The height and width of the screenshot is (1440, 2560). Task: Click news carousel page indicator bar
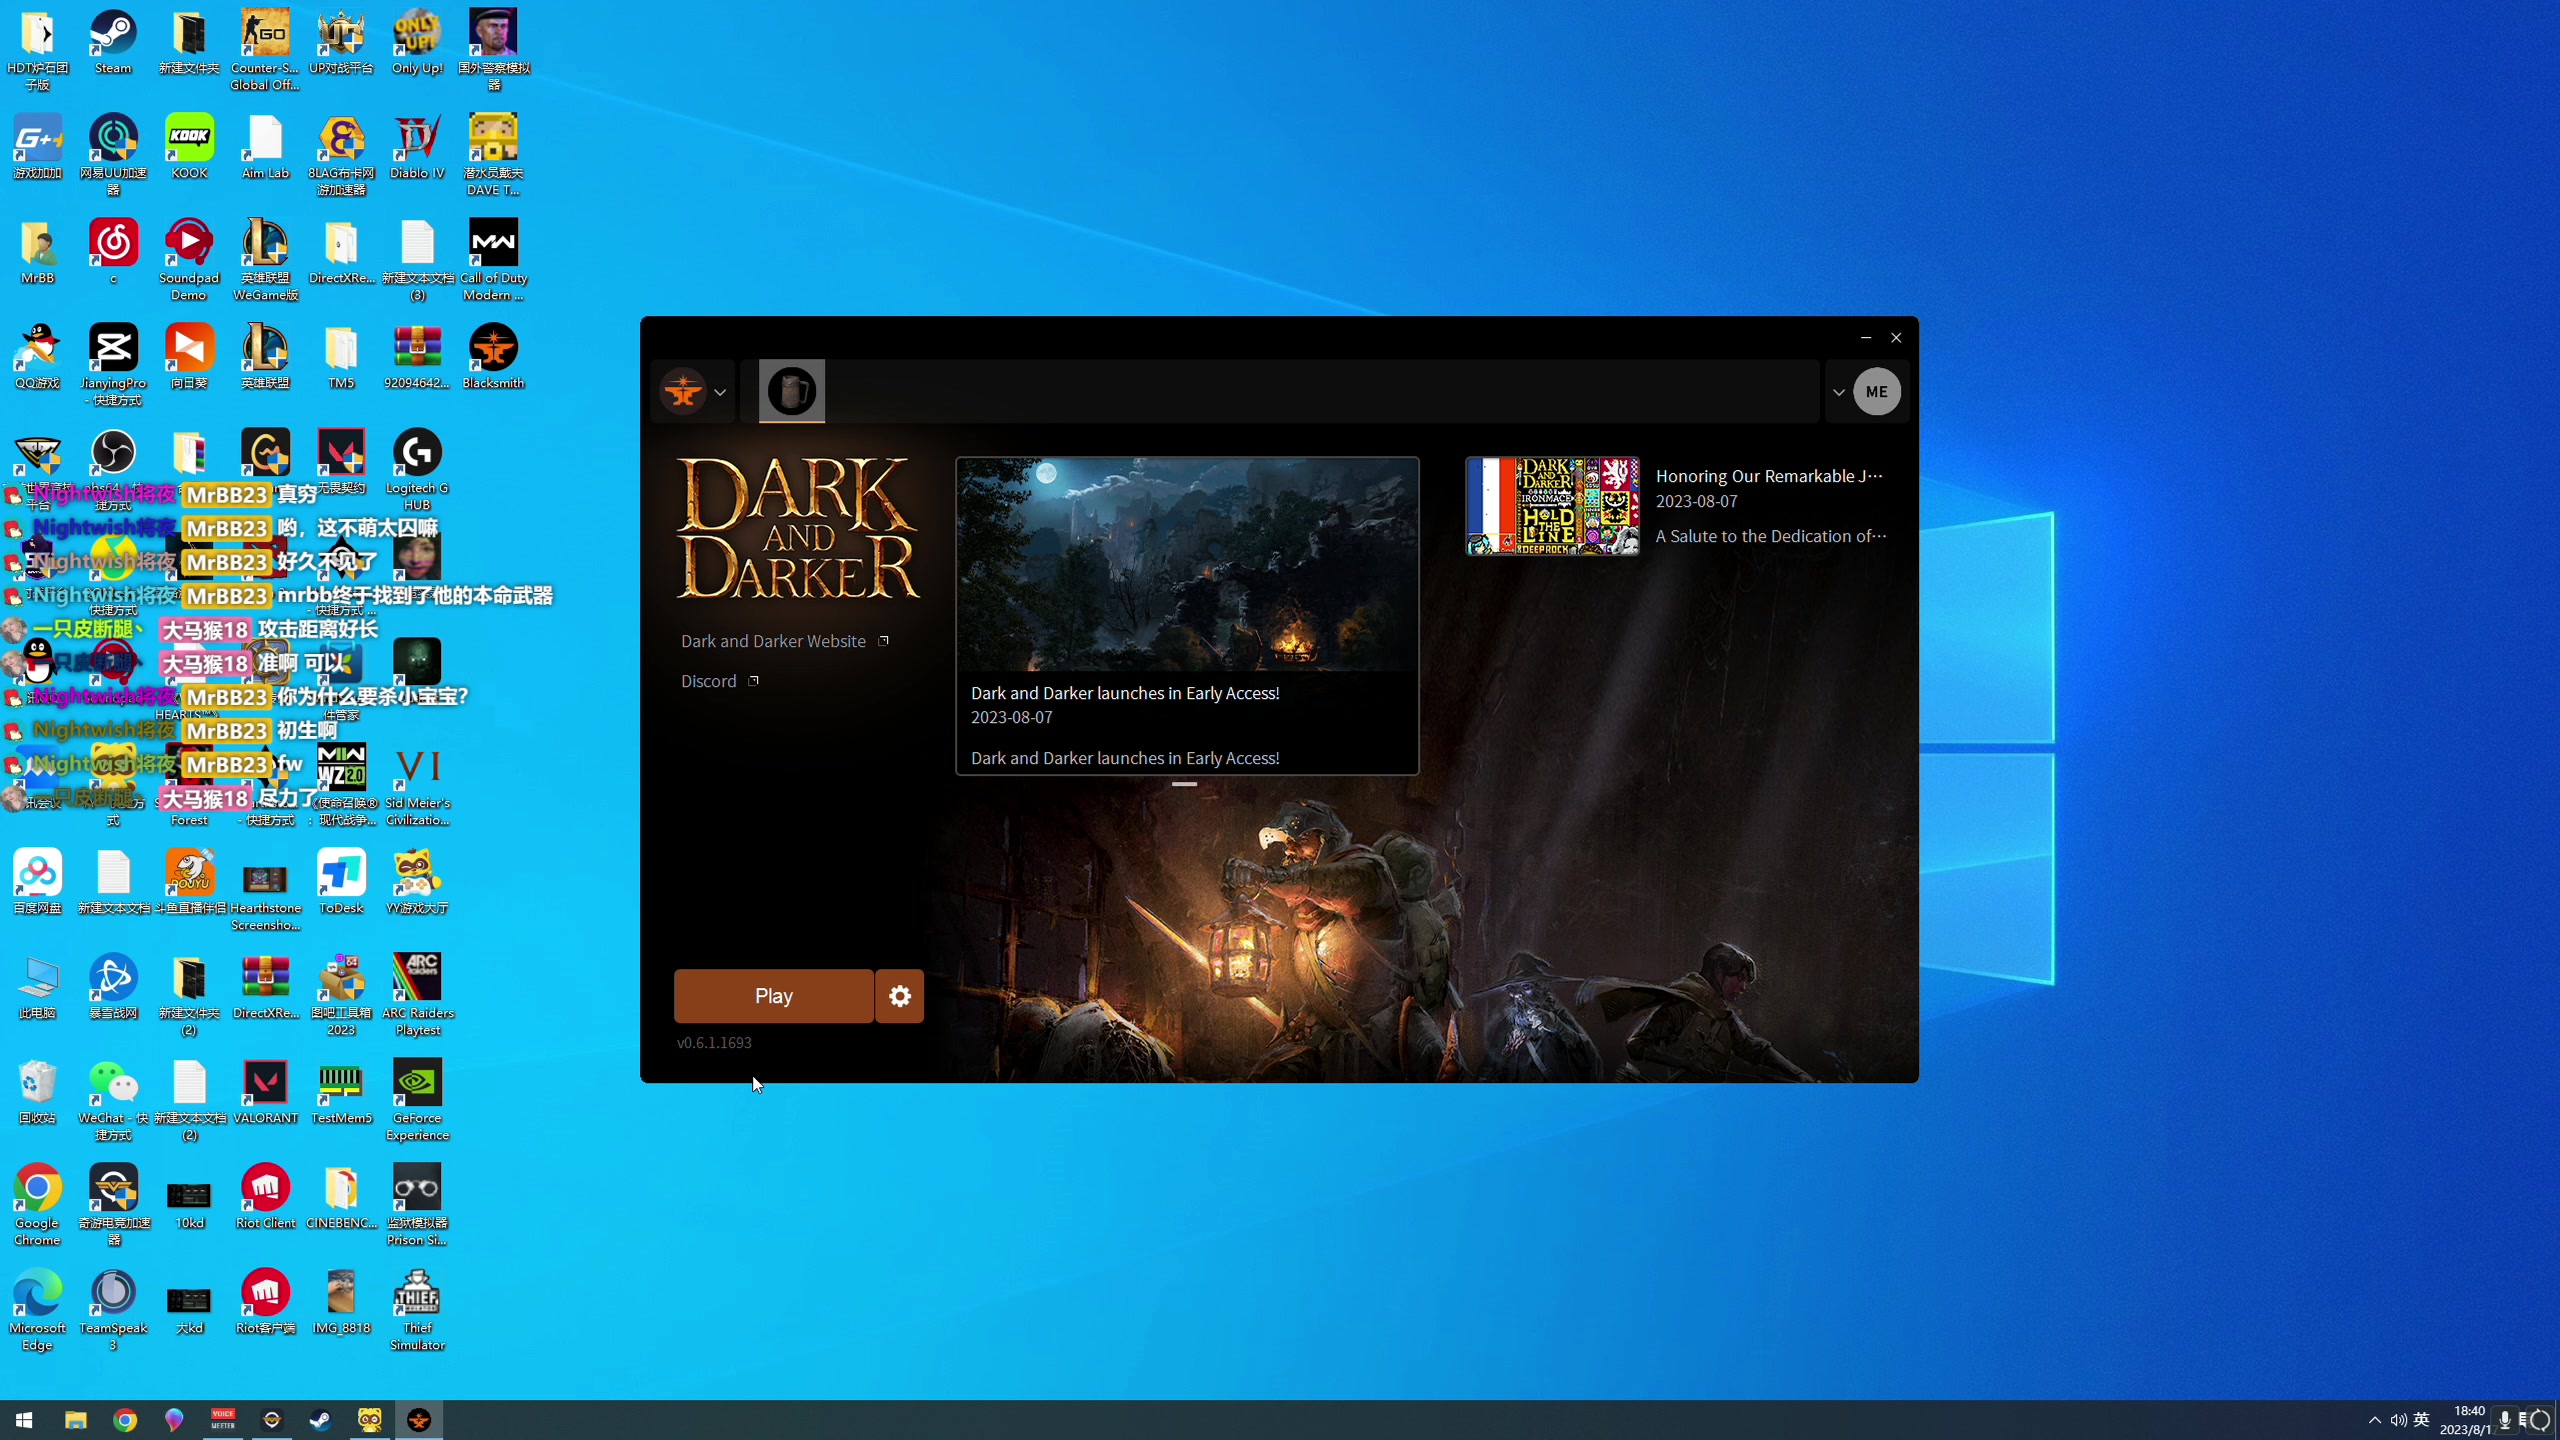pos(1184,784)
